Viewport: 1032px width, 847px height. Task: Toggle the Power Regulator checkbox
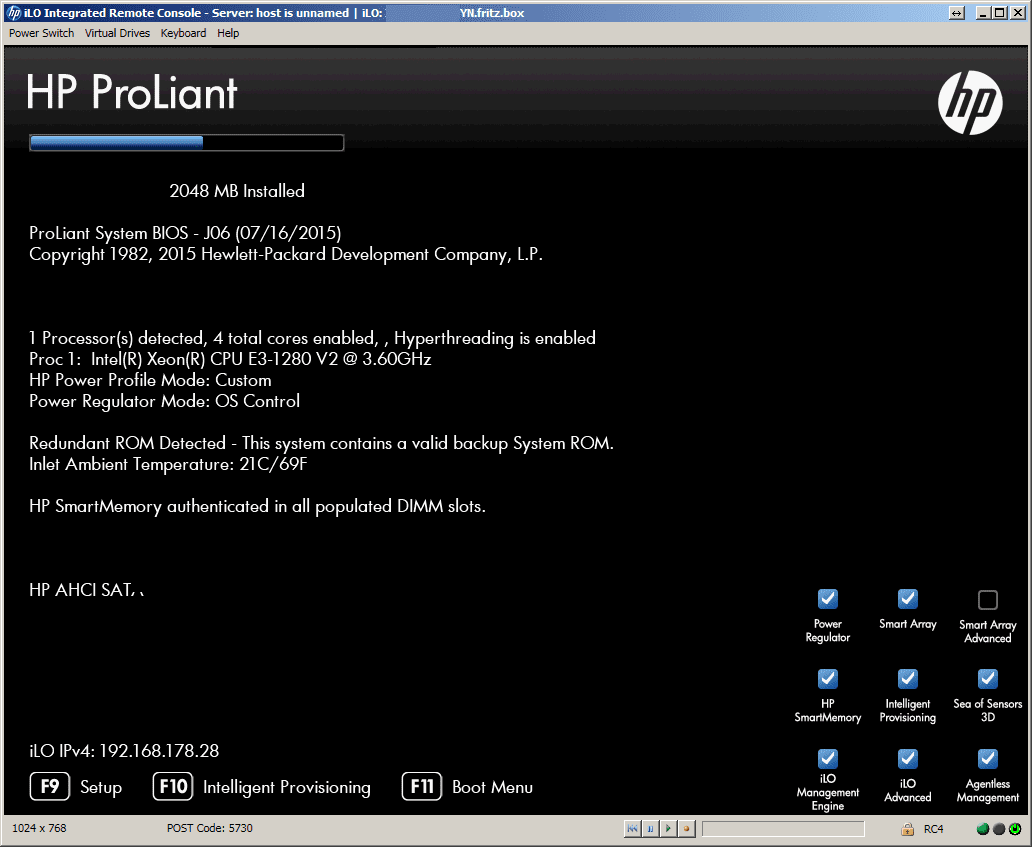[828, 599]
